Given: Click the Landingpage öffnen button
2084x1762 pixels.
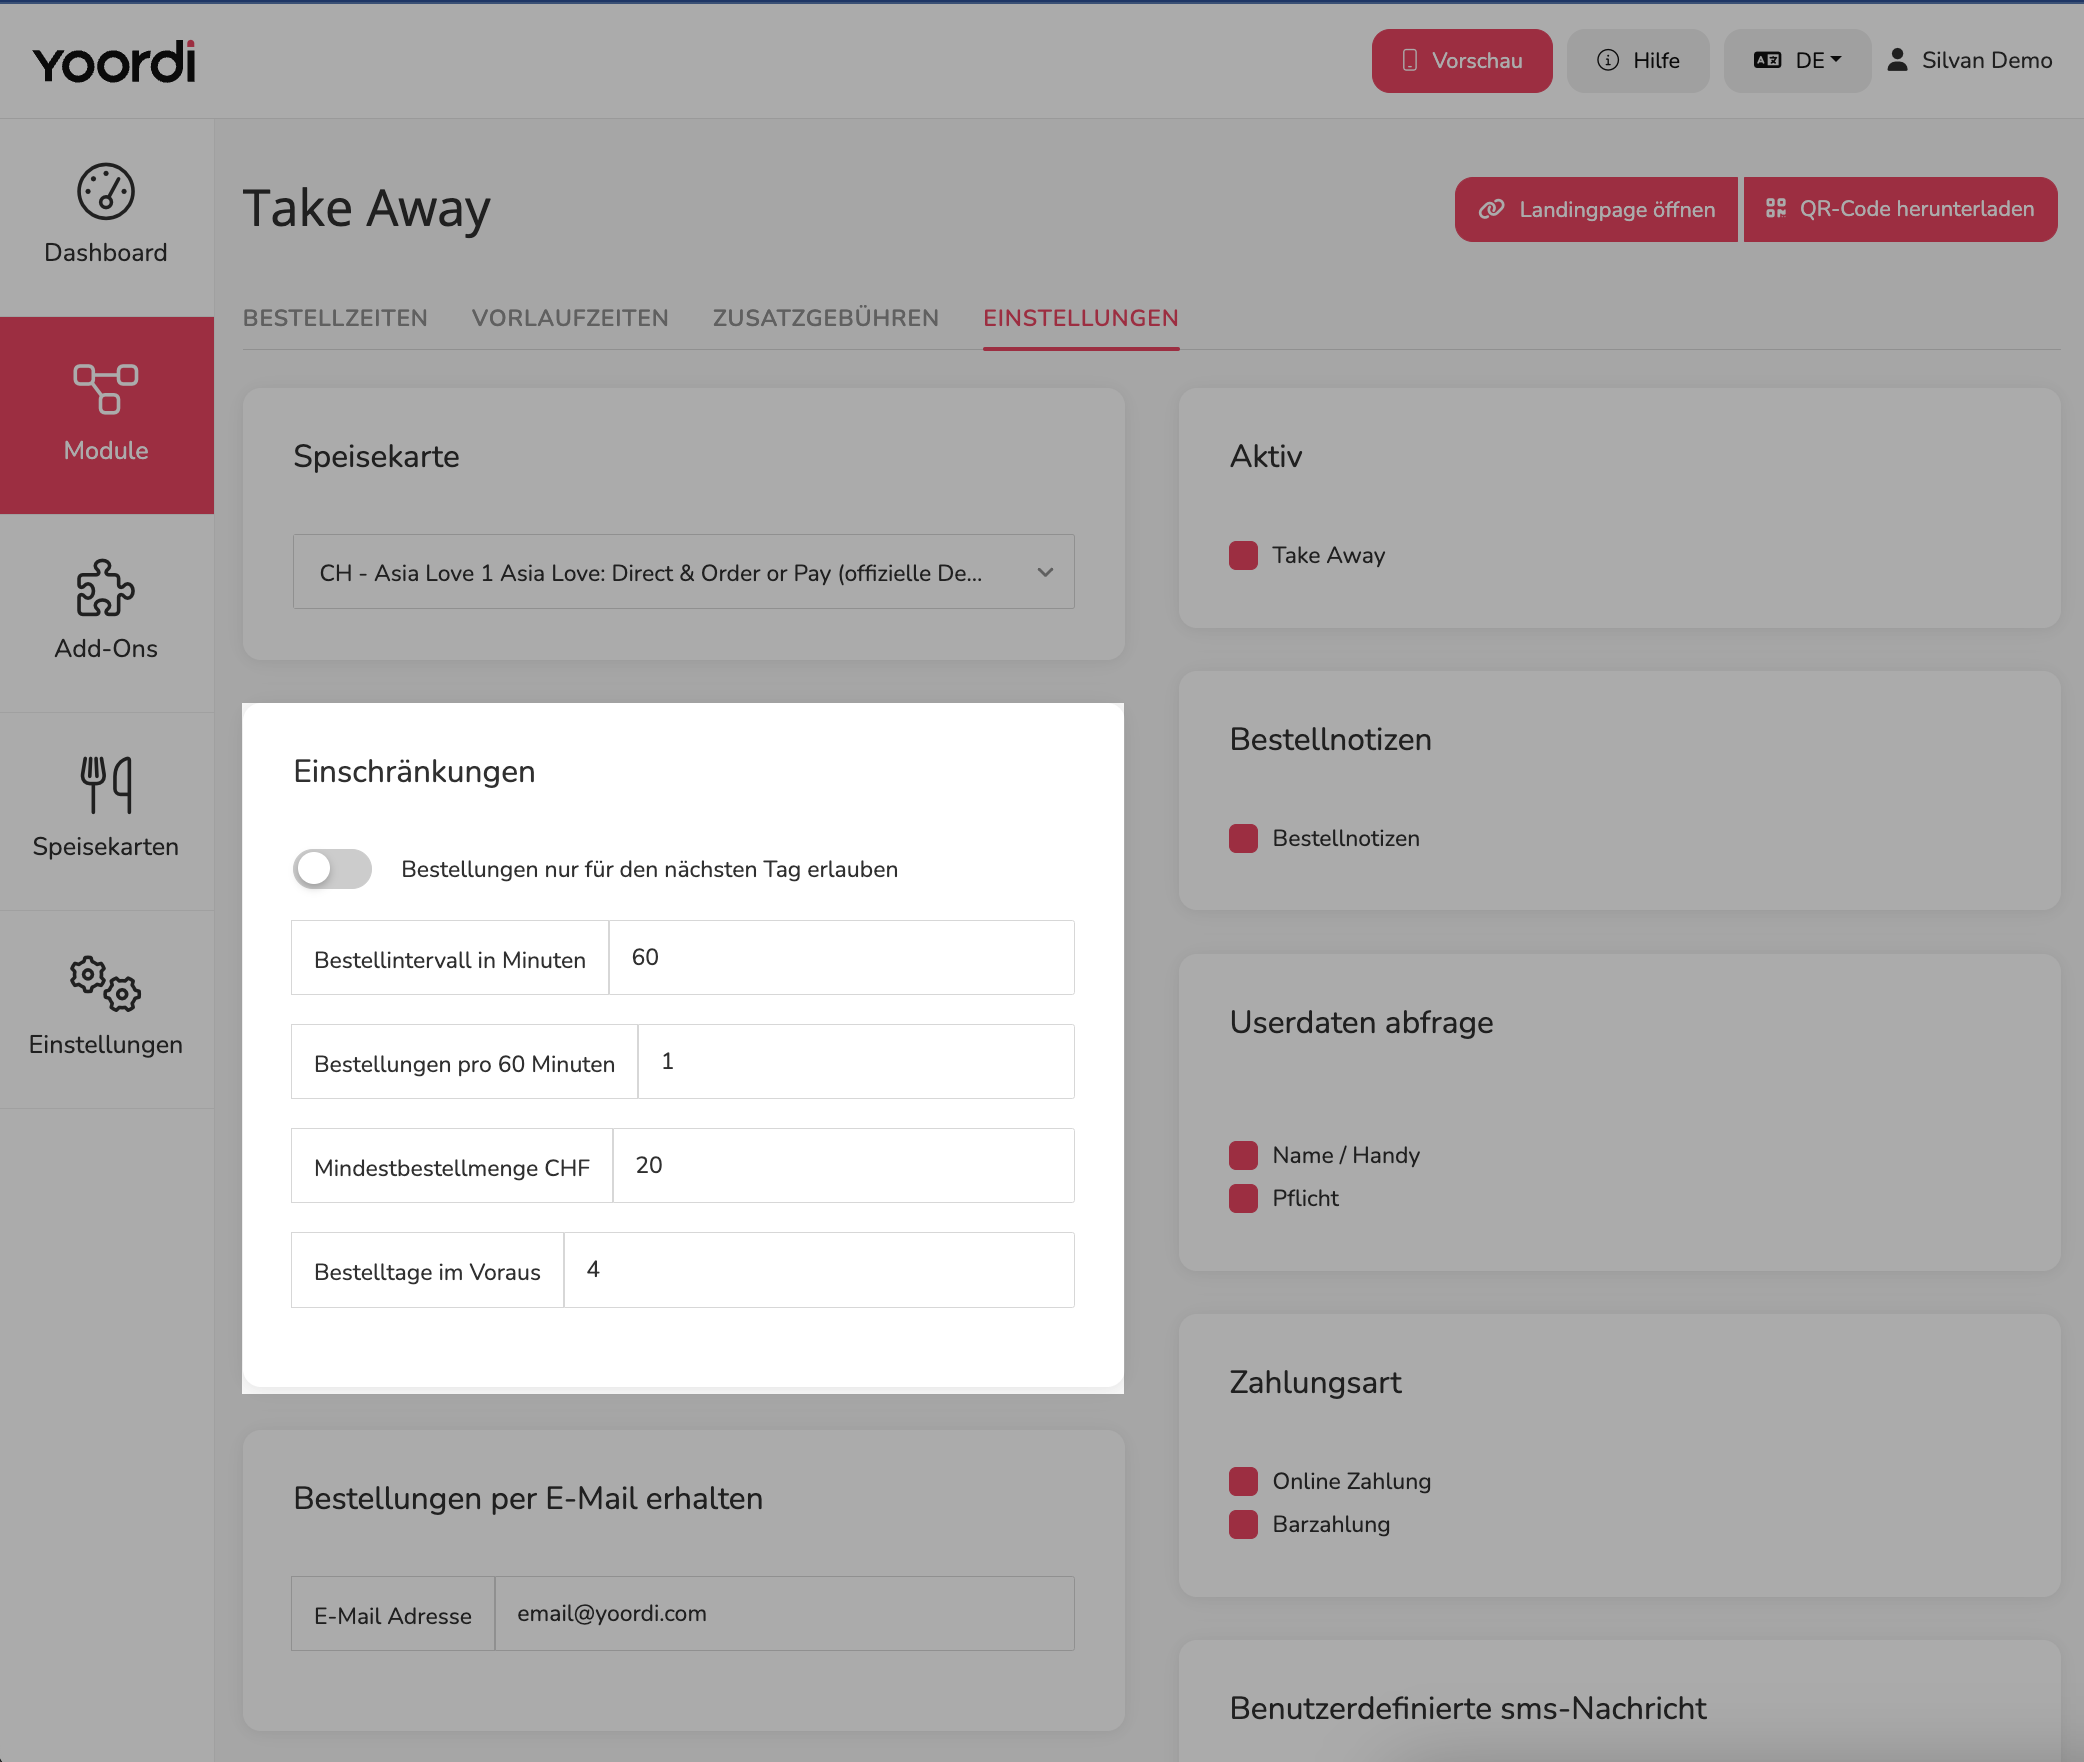Looking at the screenshot, I should point(1596,209).
